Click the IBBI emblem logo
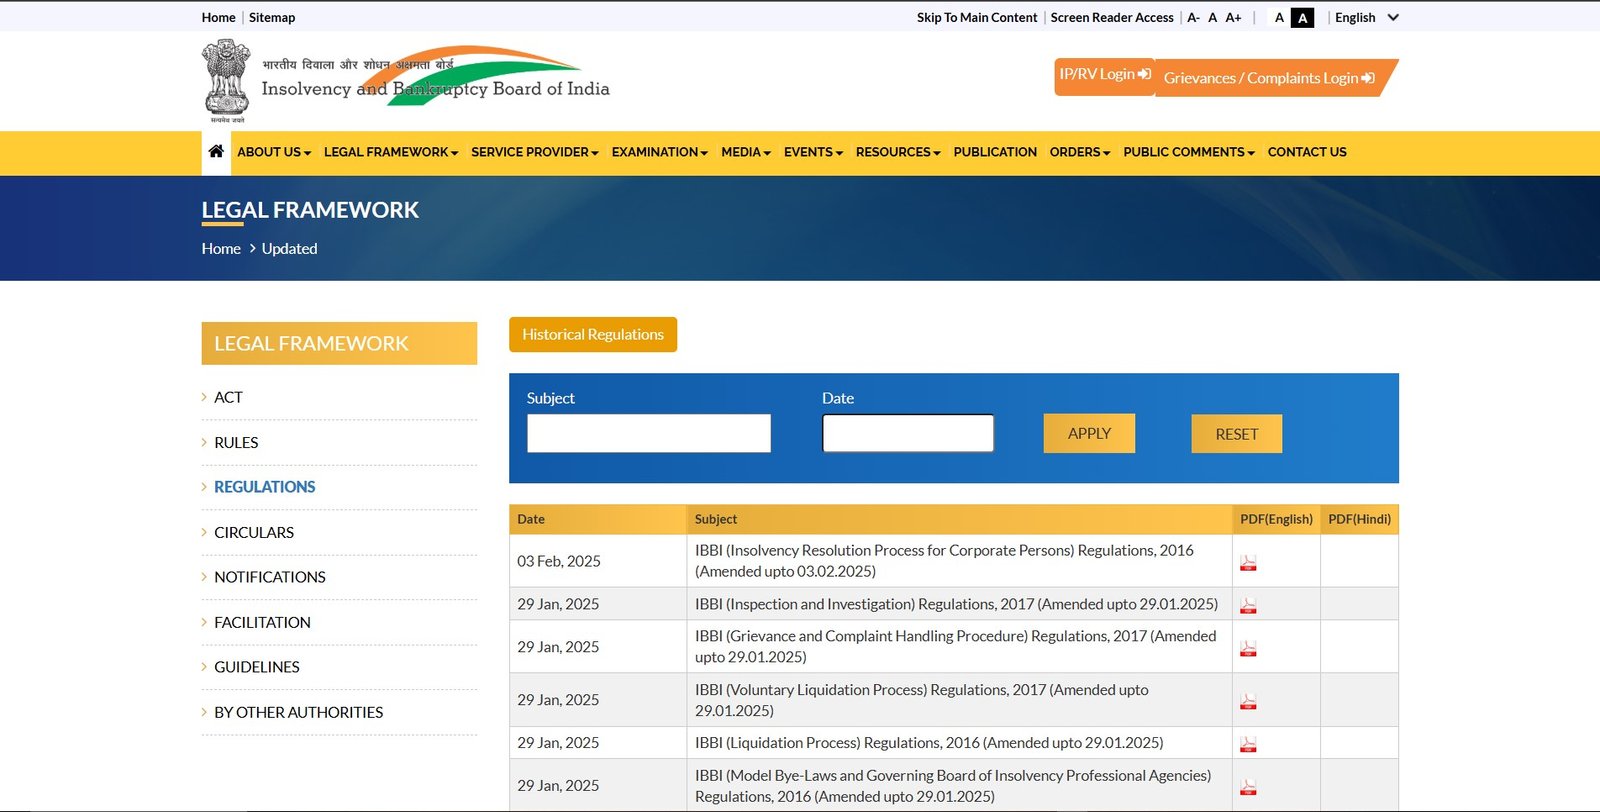The height and width of the screenshot is (812, 1600). (x=226, y=81)
